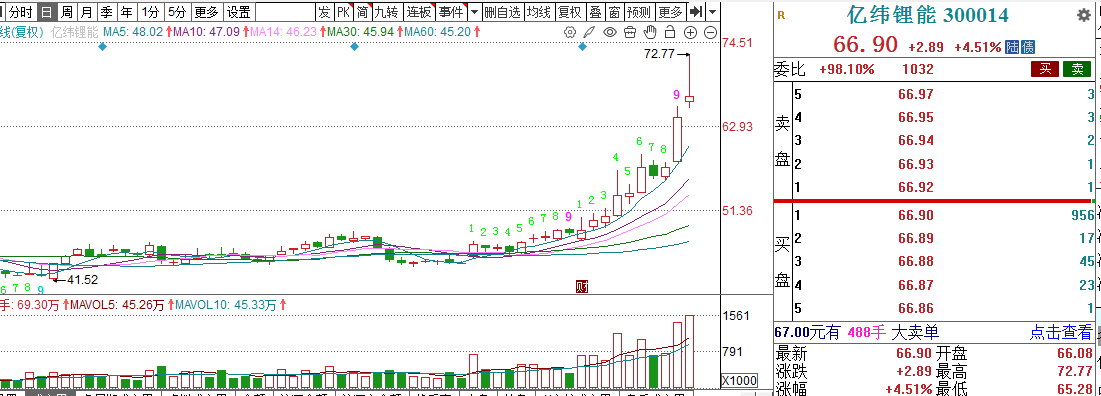This screenshot has height=396, width=1101.
Task: Select buy level 5 price 66.86
Action: 916,308
